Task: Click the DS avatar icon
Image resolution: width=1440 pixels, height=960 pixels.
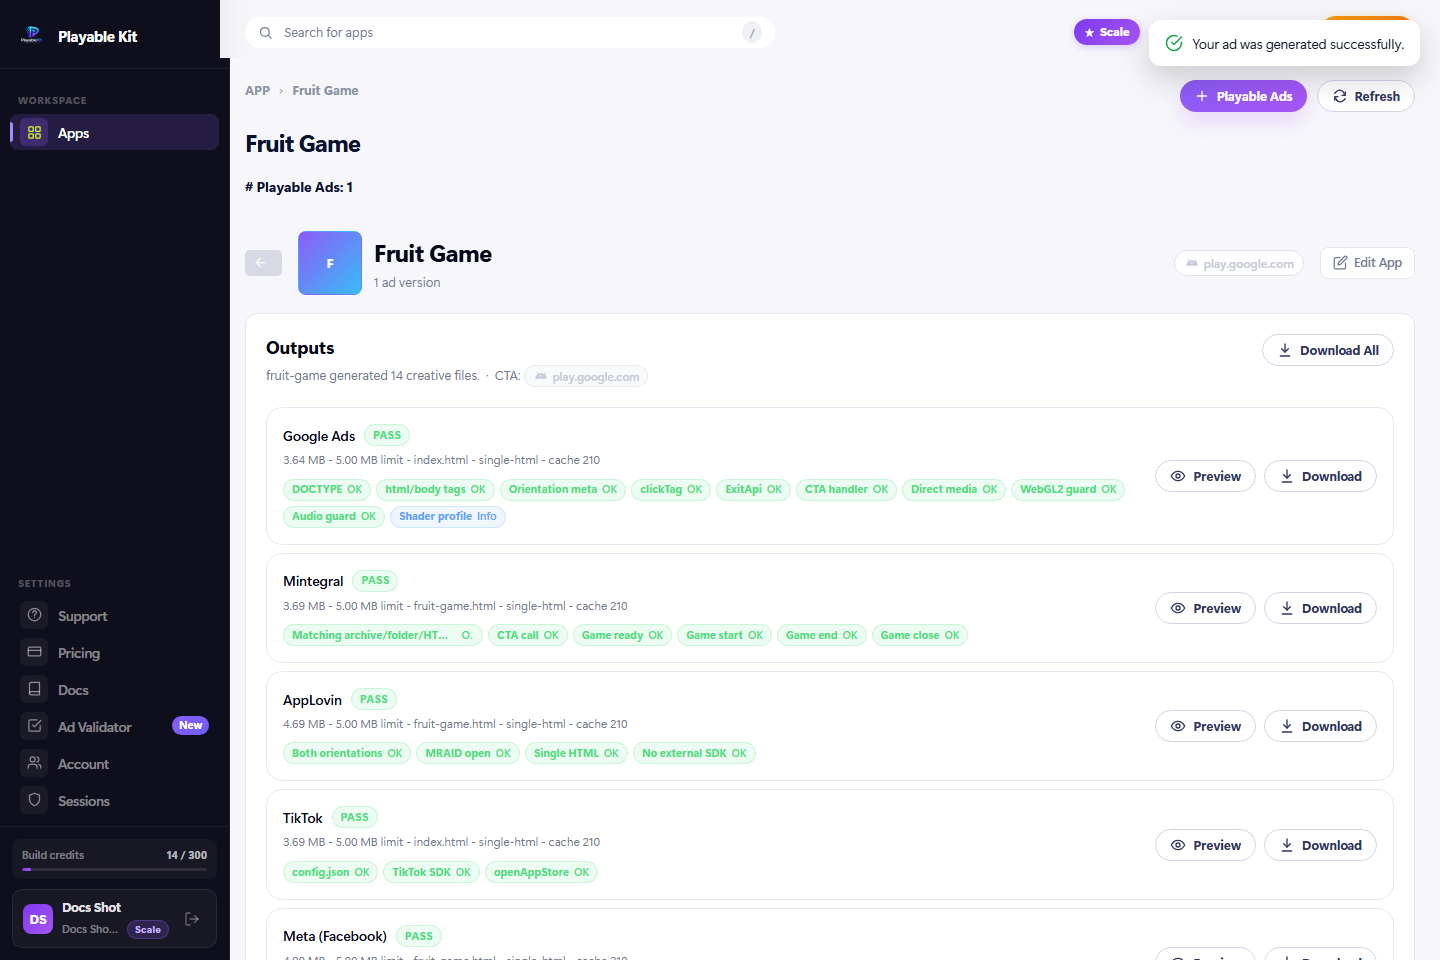Action: click(x=38, y=919)
